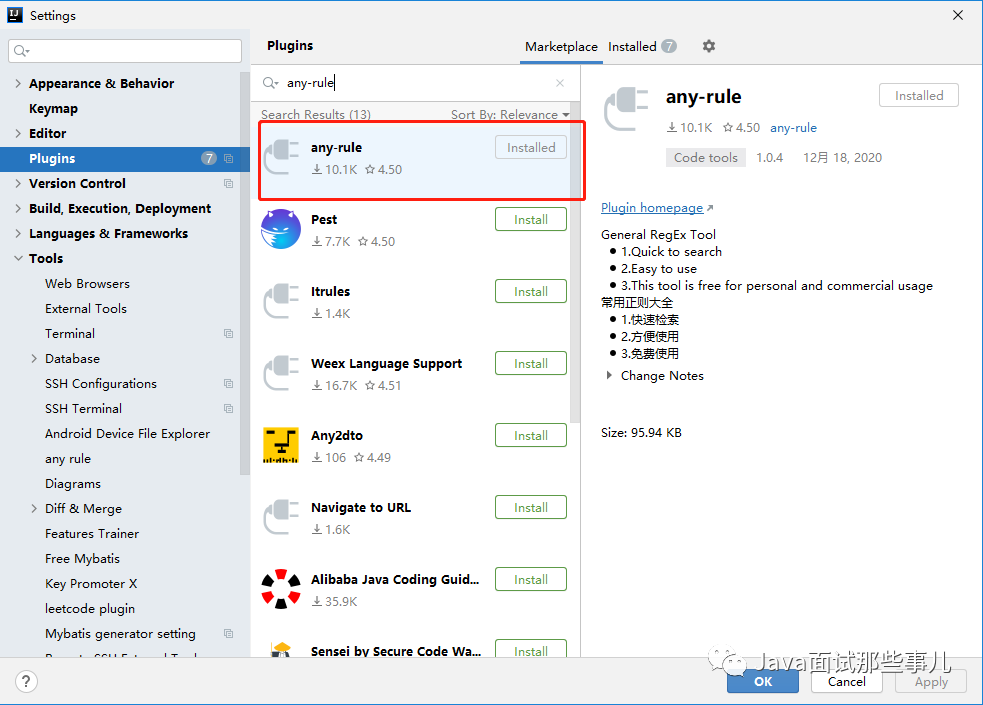Click IntelliJ IDEA logo in title bar
Screen dimensions: 983x705
pyautogui.click(x=15, y=15)
